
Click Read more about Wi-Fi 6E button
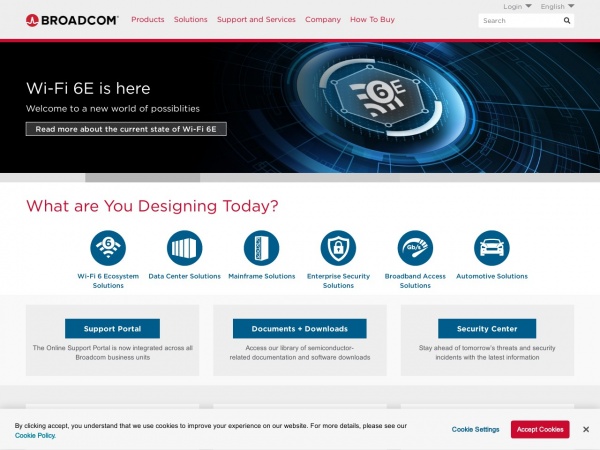point(126,129)
